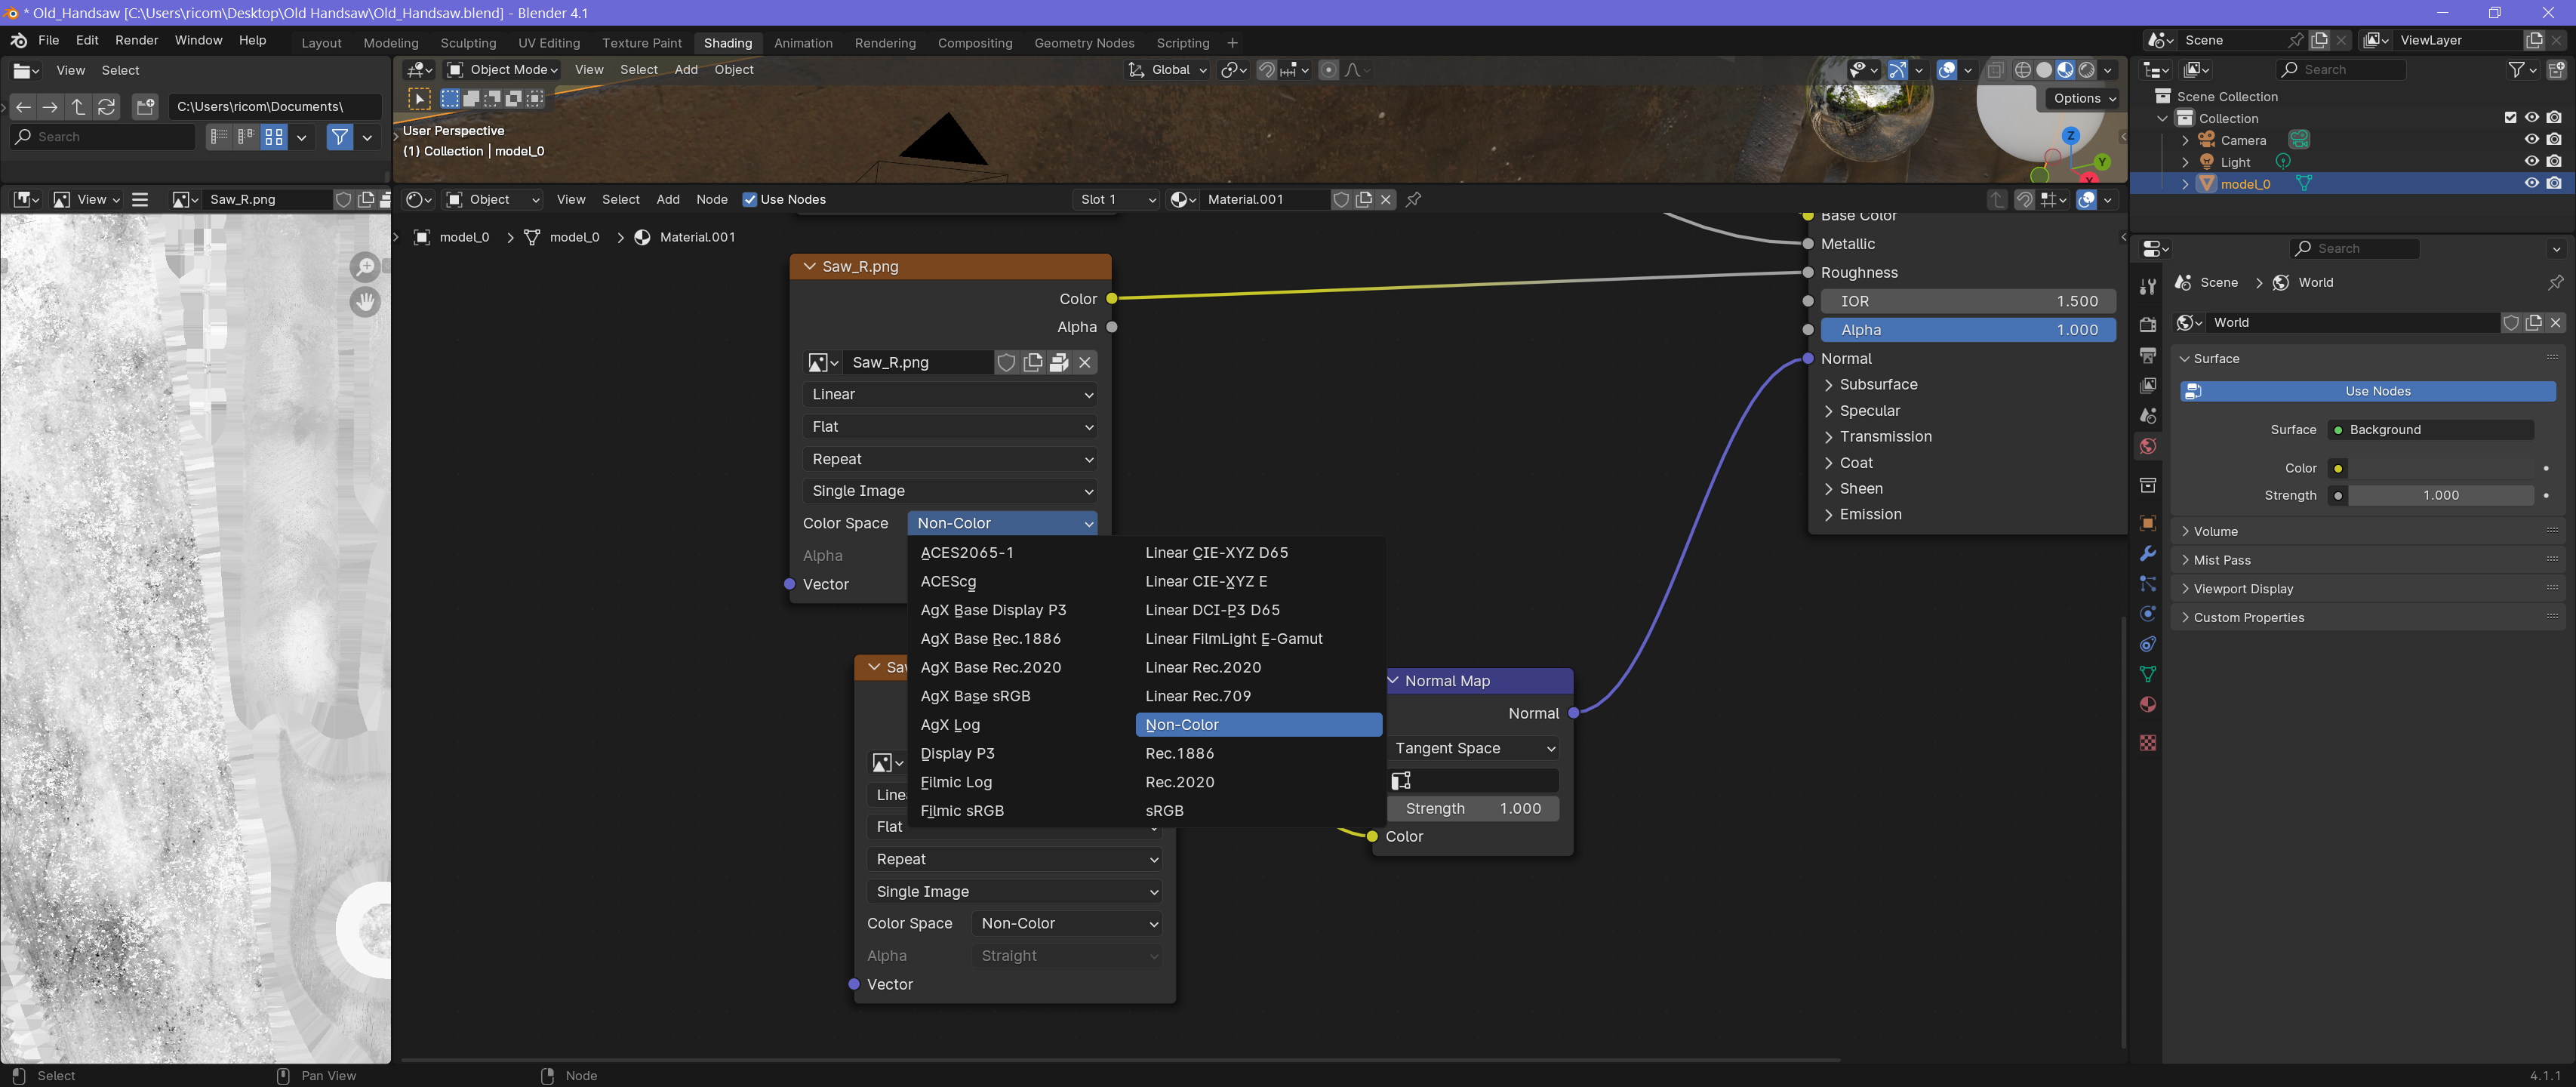The image size is (2576, 1087).
Task: Switch viewport to solid shading
Action: 2044,70
